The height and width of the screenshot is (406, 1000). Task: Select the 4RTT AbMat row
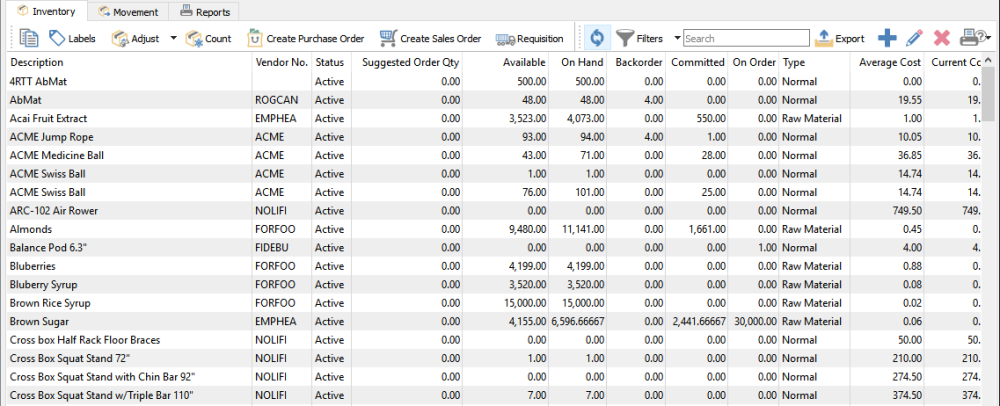[x=494, y=82]
